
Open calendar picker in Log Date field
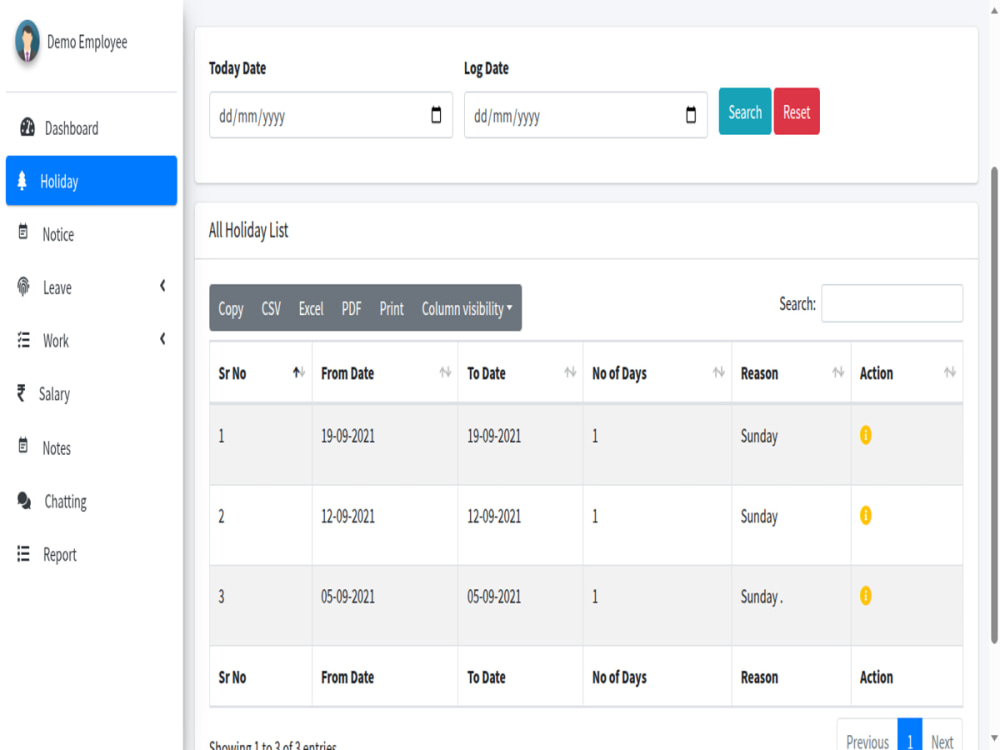point(691,115)
